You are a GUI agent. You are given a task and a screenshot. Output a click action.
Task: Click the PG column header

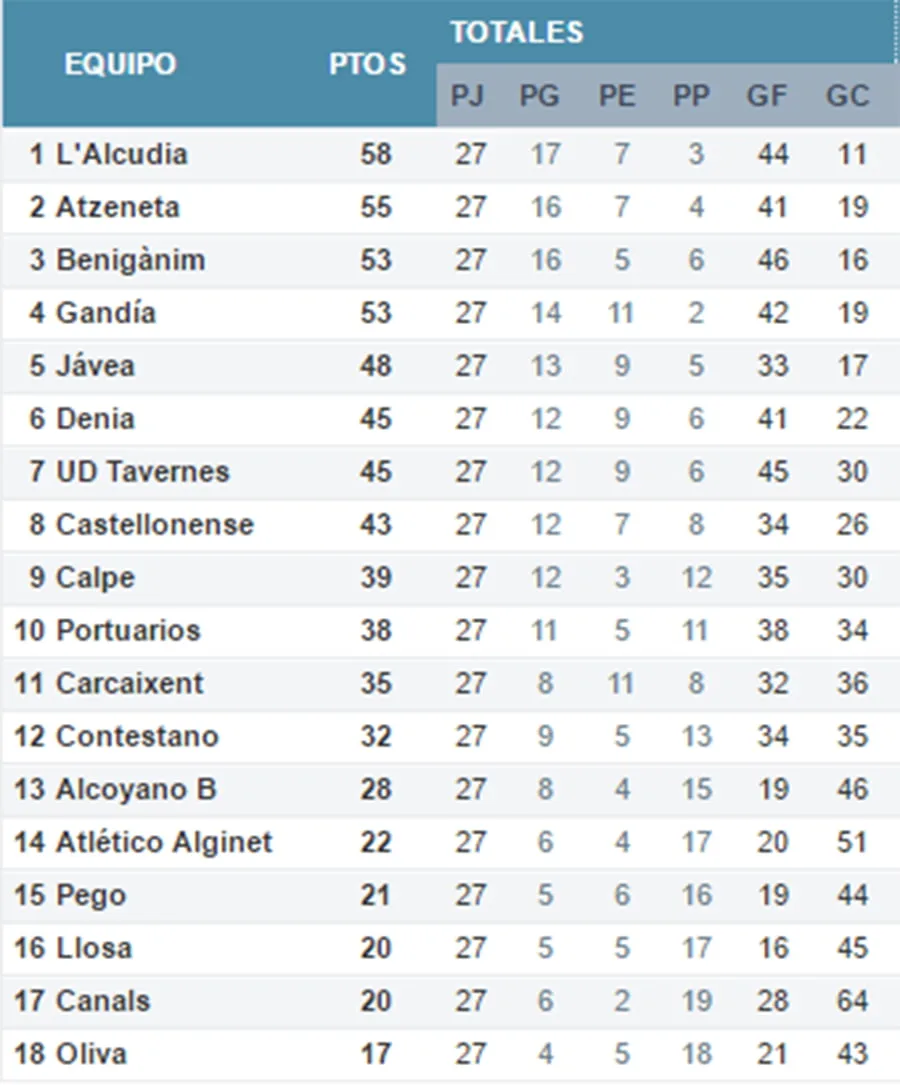click(x=540, y=96)
